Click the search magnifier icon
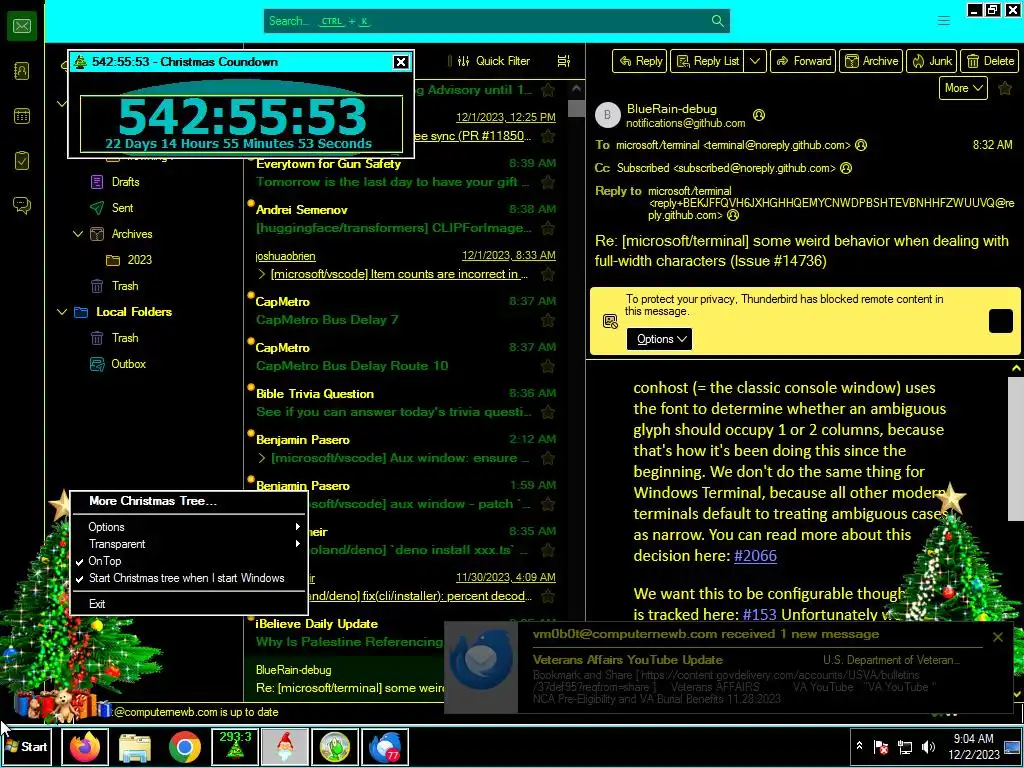The width and height of the screenshot is (1024, 768). tap(717, 21)
